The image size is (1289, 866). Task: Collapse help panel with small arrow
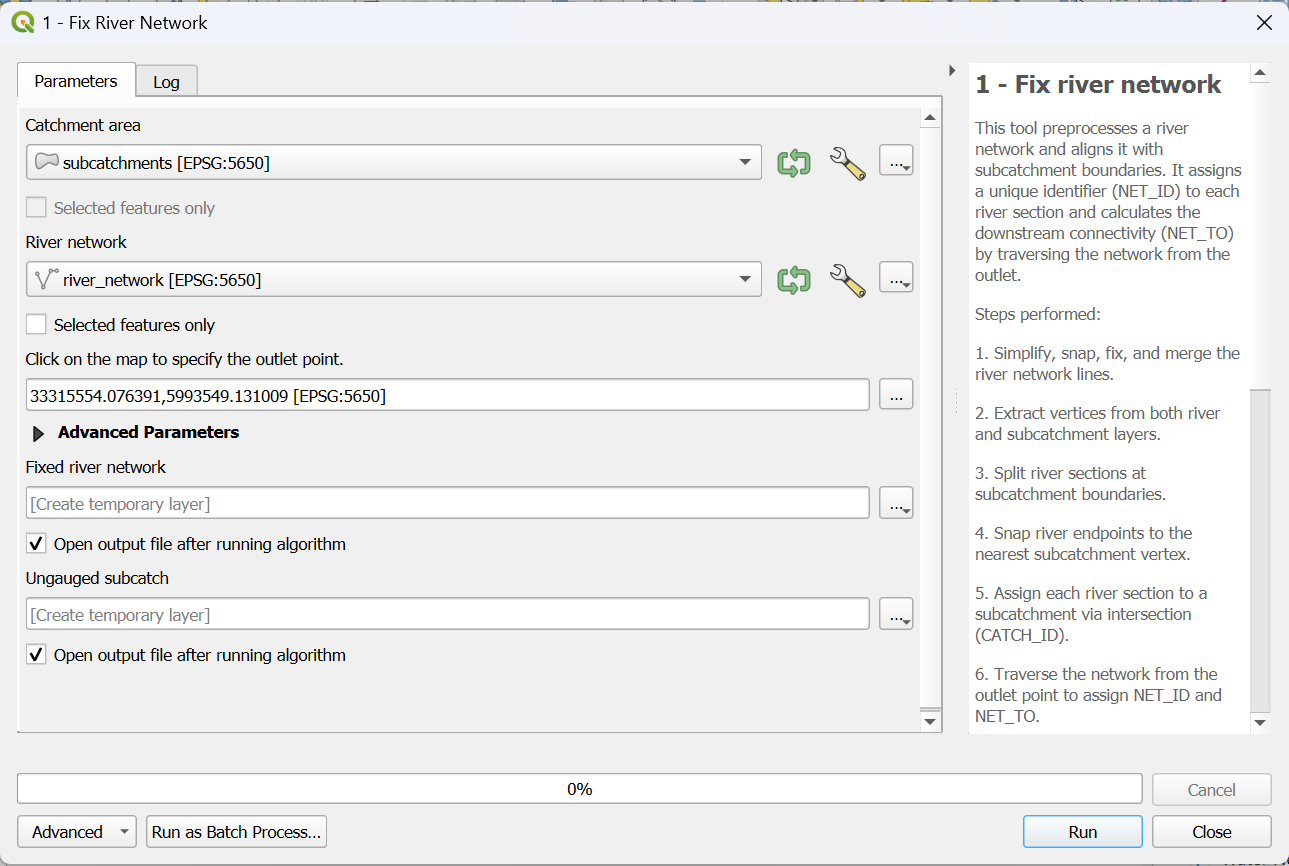951,70
